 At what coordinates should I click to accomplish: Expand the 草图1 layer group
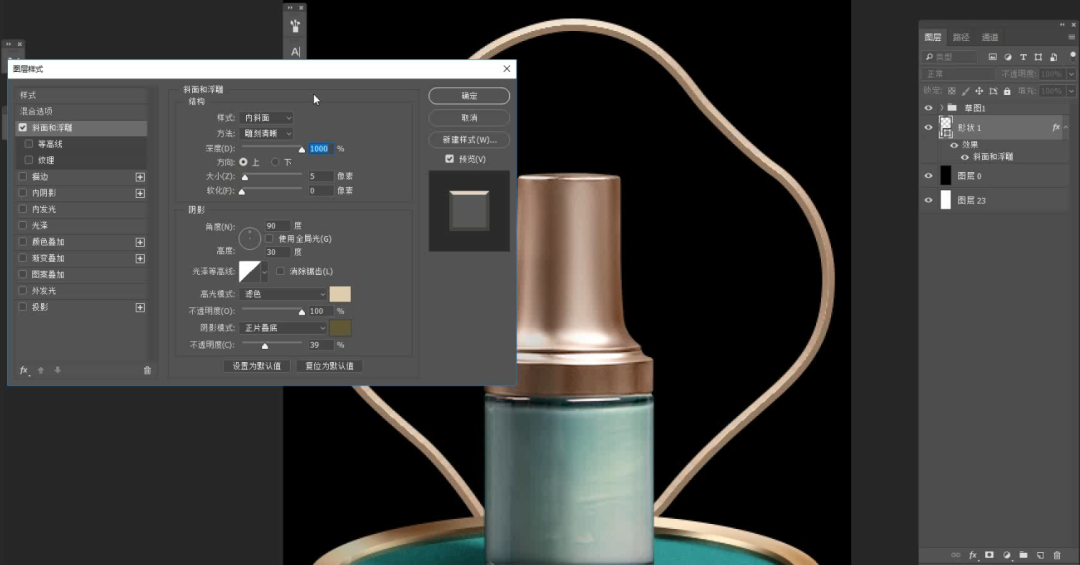coord(941,108)
